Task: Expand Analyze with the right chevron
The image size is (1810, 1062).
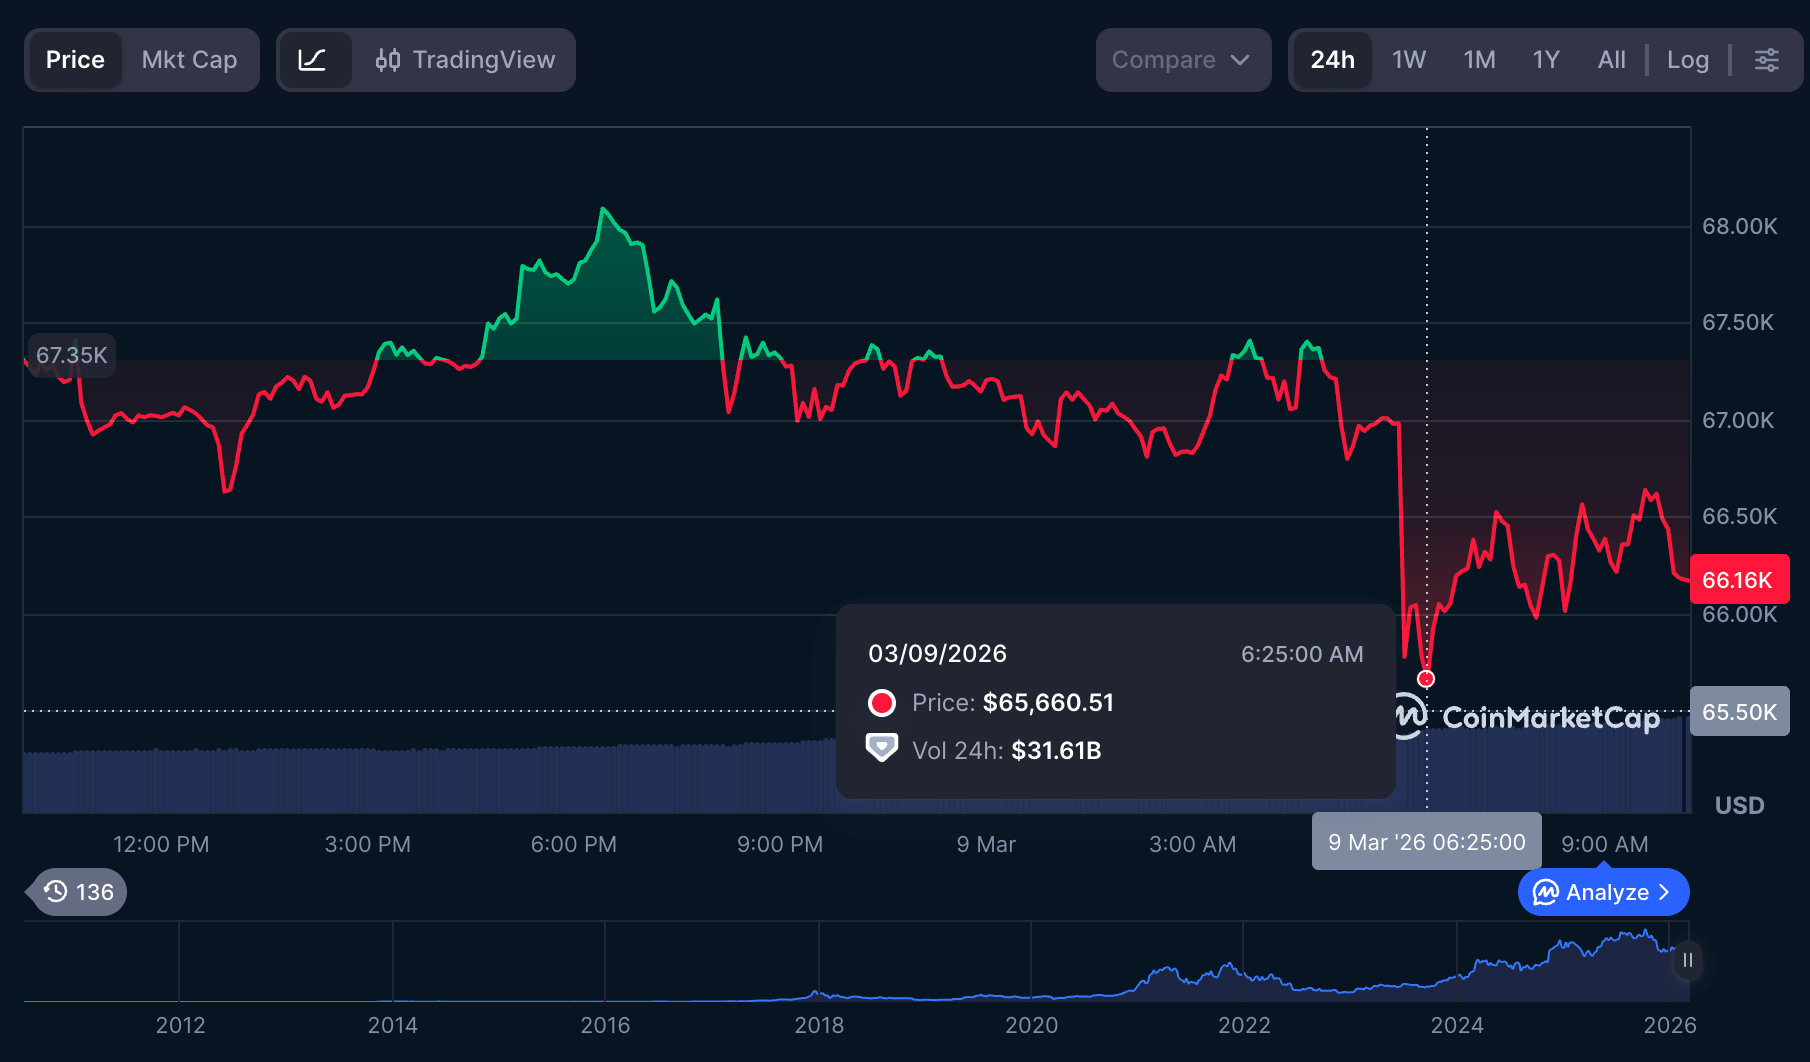Action: (x=1664, y=892)
